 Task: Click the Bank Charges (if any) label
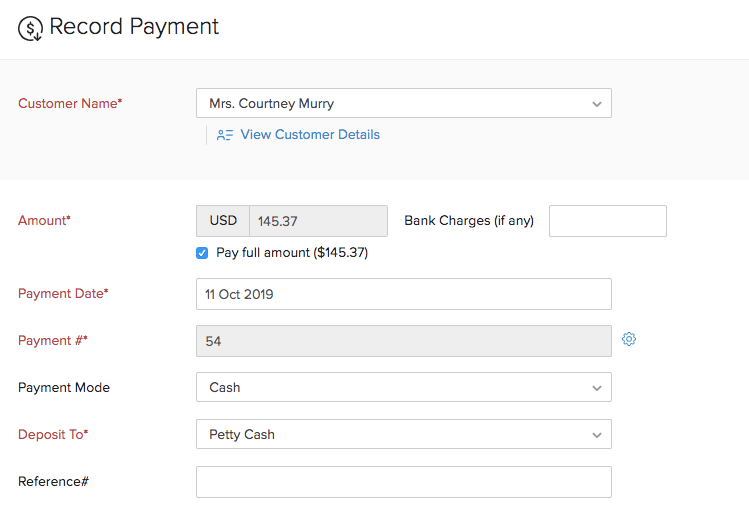point(469,221)
